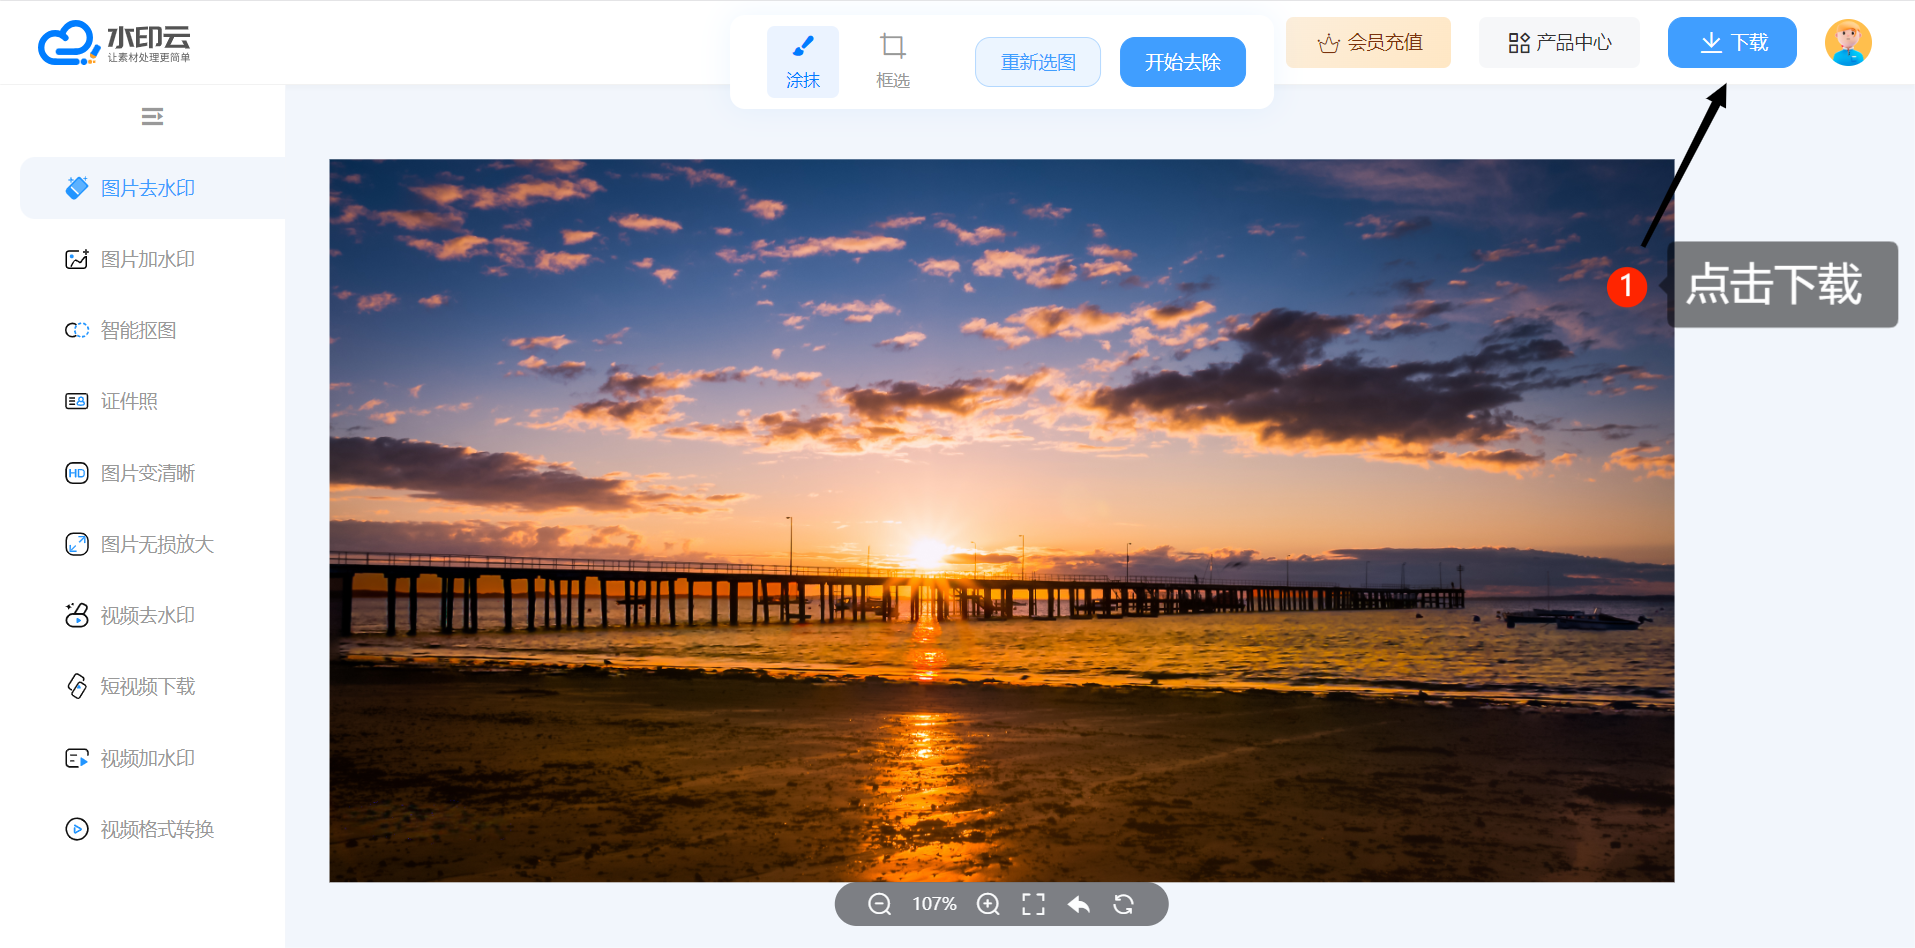Click the undo arrow icon
Image resolution: width=1915 pixels, height=948 pixels.
[x=1078, y=904]
